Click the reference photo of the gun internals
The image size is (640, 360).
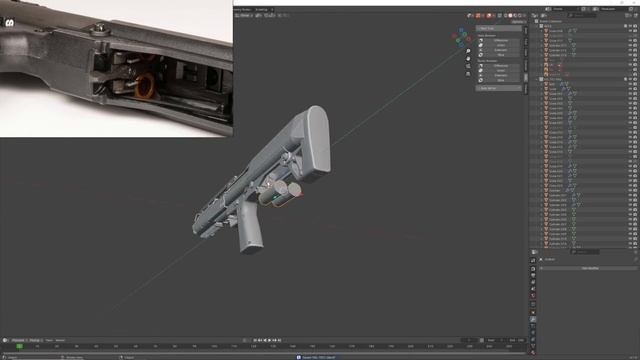coord(116,68)
